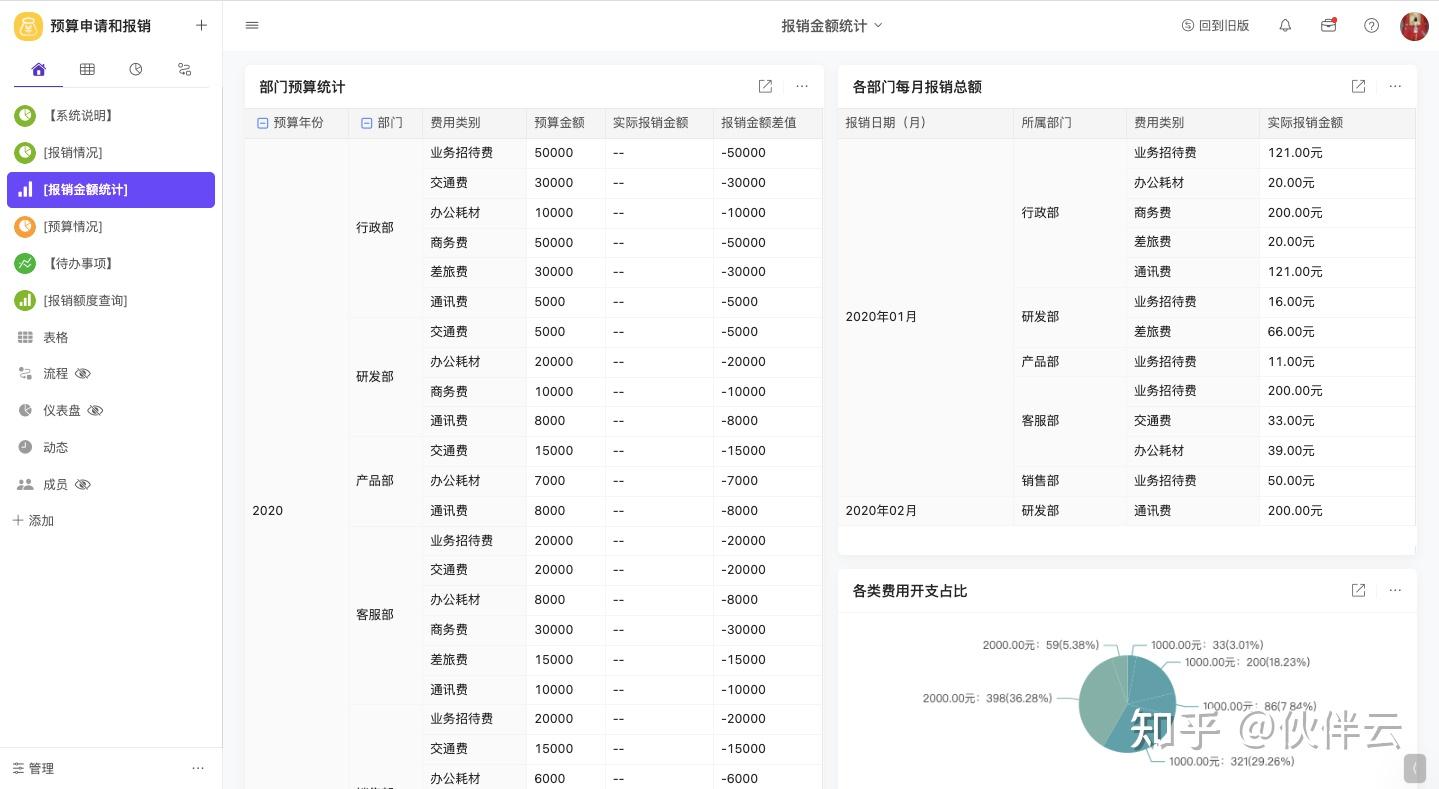Open more options for 各类费用开支占比 card
Viewport: 1439px width, 789px height.
point(1395,591)
